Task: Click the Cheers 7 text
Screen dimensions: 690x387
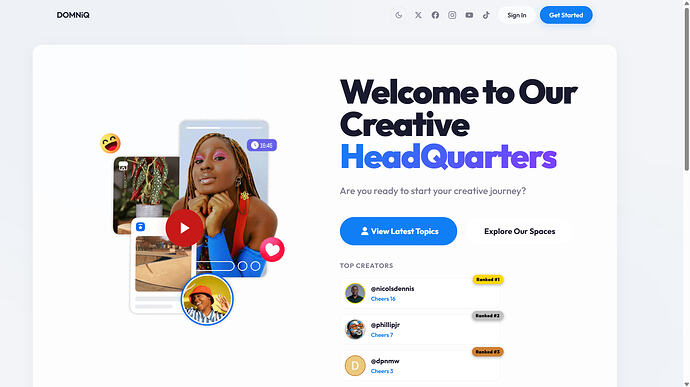Action: tap(382, 335)
